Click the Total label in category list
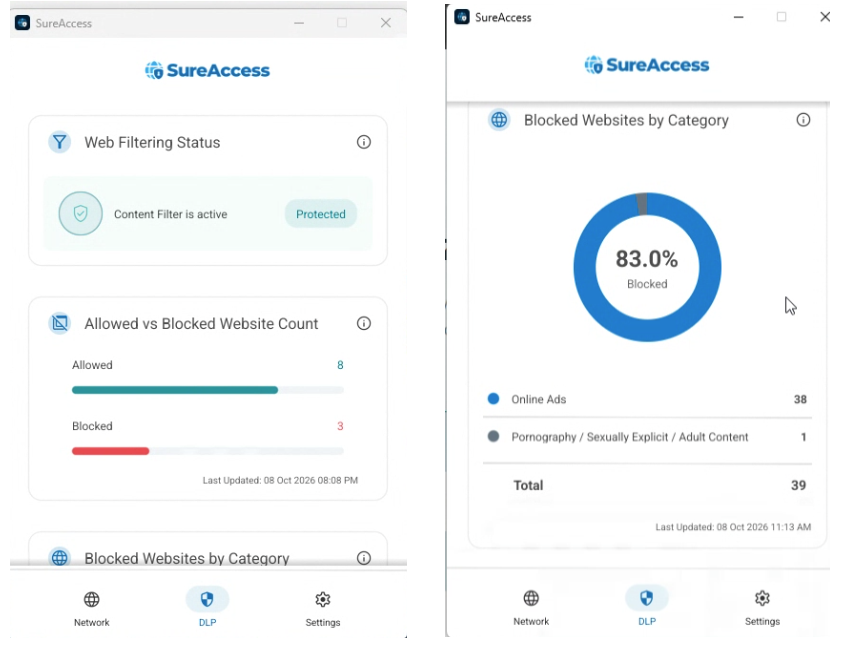This screenshot has width=847, height=648. coord(528,485)
